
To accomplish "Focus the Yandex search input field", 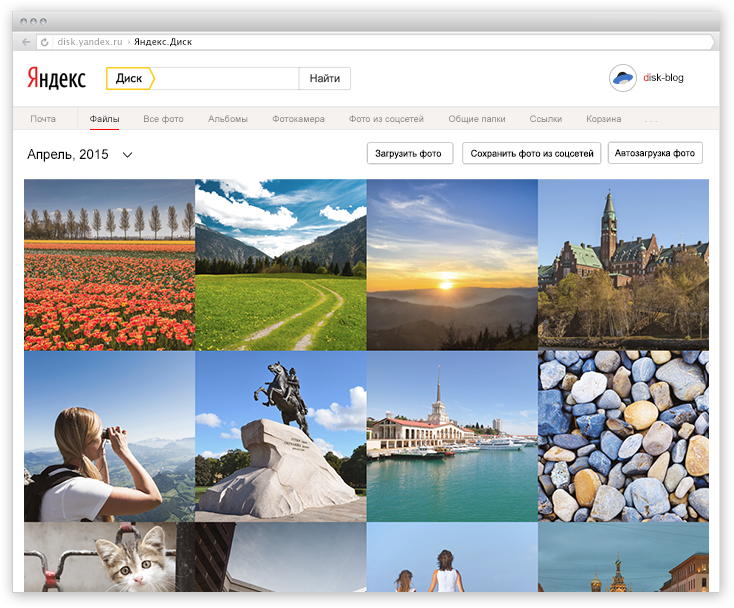I will (227, 78).
